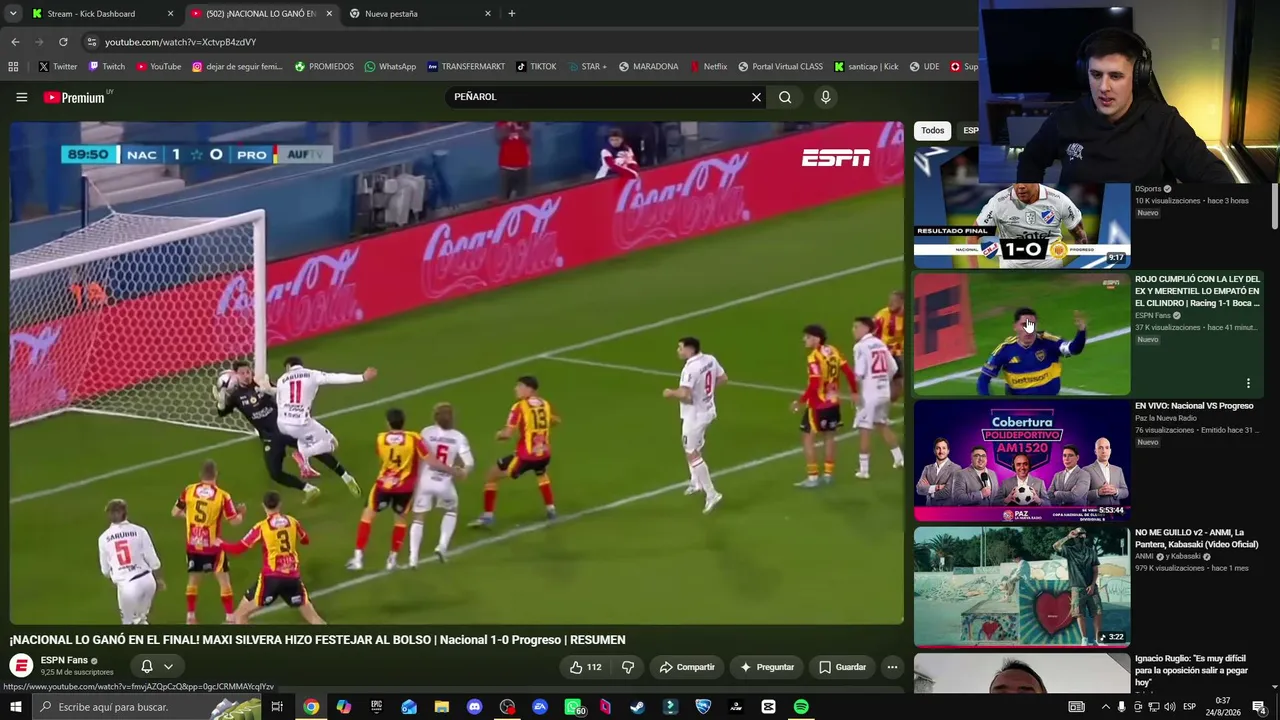Open the Nacional 1-0 Progreso DSports thumbnail
1280x720 pixels.
(x=1022, y=207)
